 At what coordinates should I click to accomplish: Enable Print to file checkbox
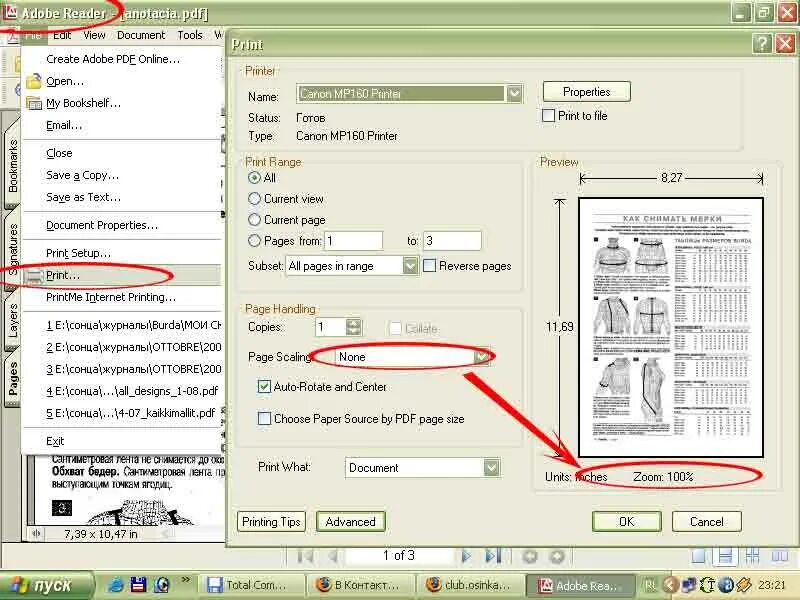point(548,116)
